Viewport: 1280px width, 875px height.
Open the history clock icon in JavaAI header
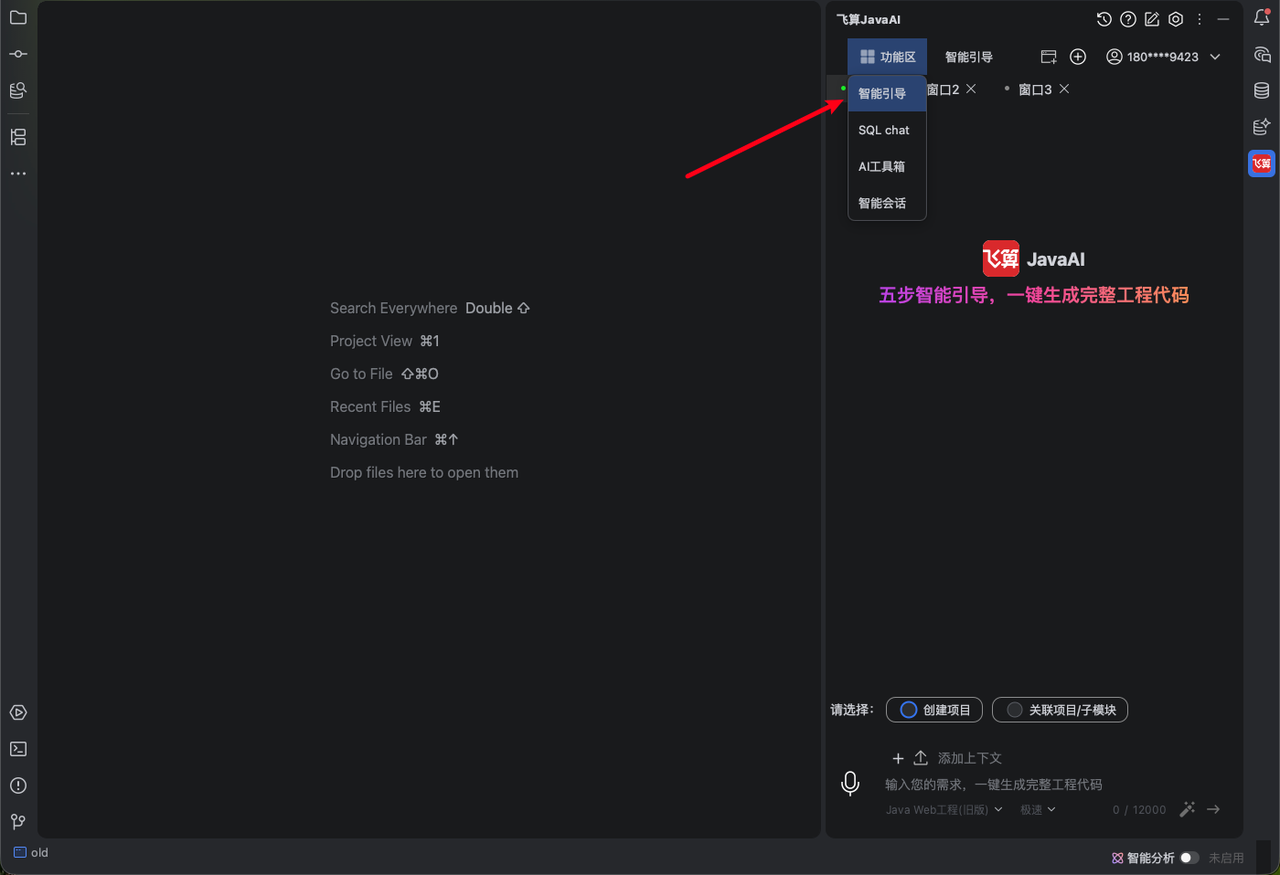1104,19
